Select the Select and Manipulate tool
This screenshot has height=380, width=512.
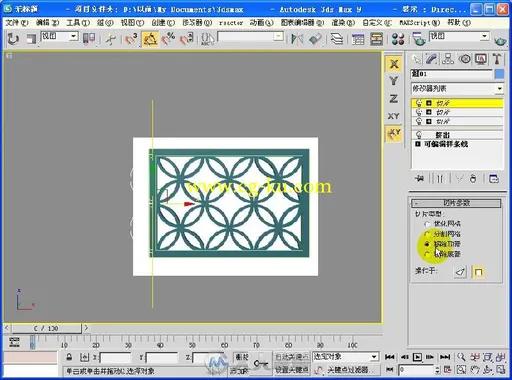coord(110,39)
